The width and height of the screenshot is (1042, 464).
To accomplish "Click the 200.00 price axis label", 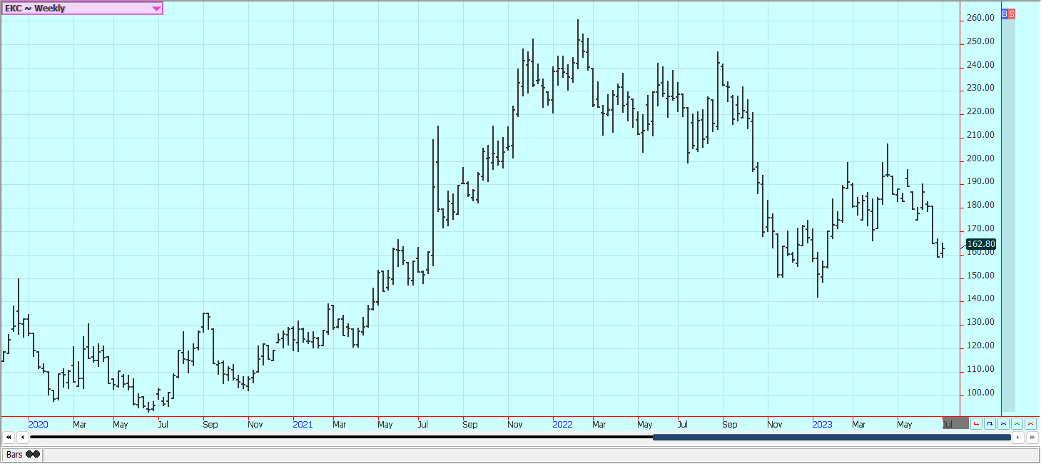I will pos(981,158).
